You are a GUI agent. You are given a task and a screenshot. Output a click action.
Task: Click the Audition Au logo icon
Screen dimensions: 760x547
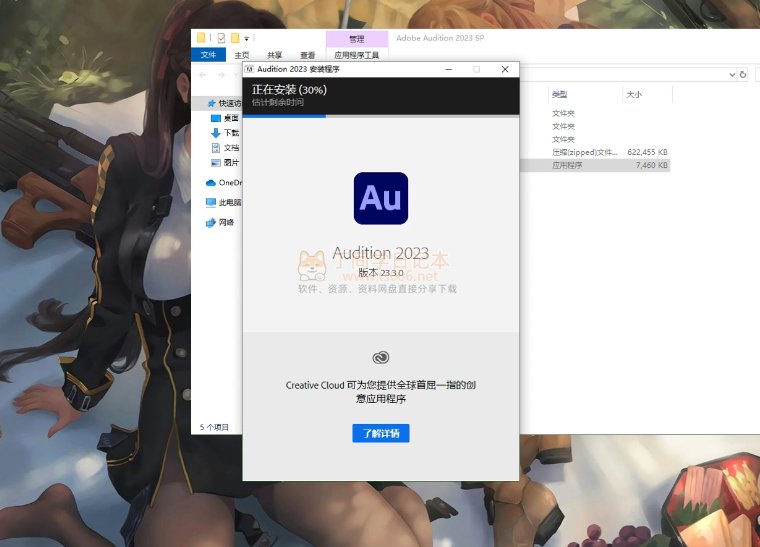pos(380,197)
